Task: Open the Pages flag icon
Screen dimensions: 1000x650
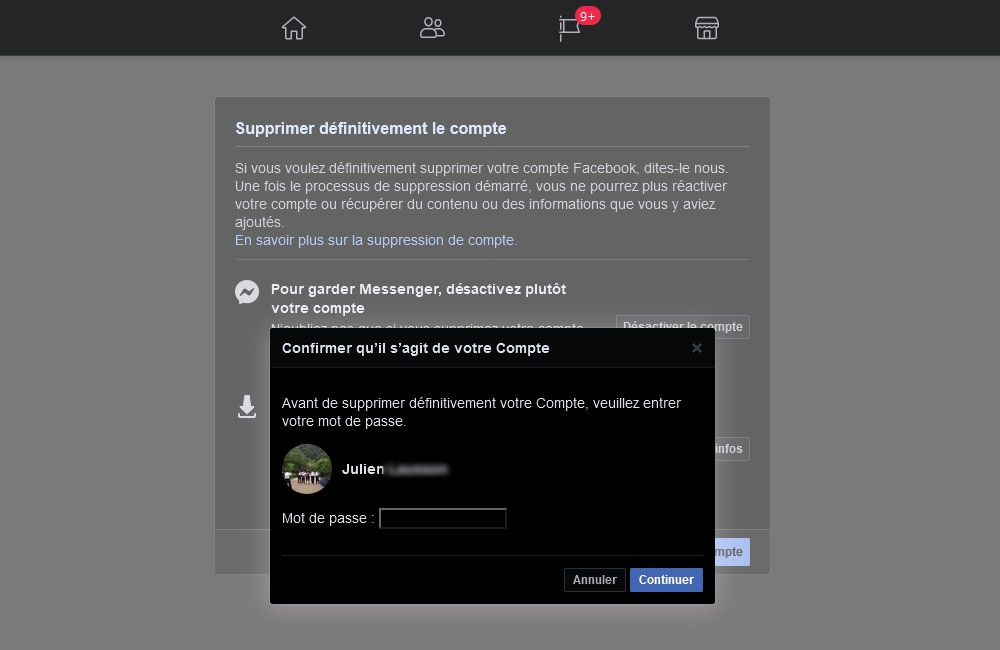Action: (569, 29)
